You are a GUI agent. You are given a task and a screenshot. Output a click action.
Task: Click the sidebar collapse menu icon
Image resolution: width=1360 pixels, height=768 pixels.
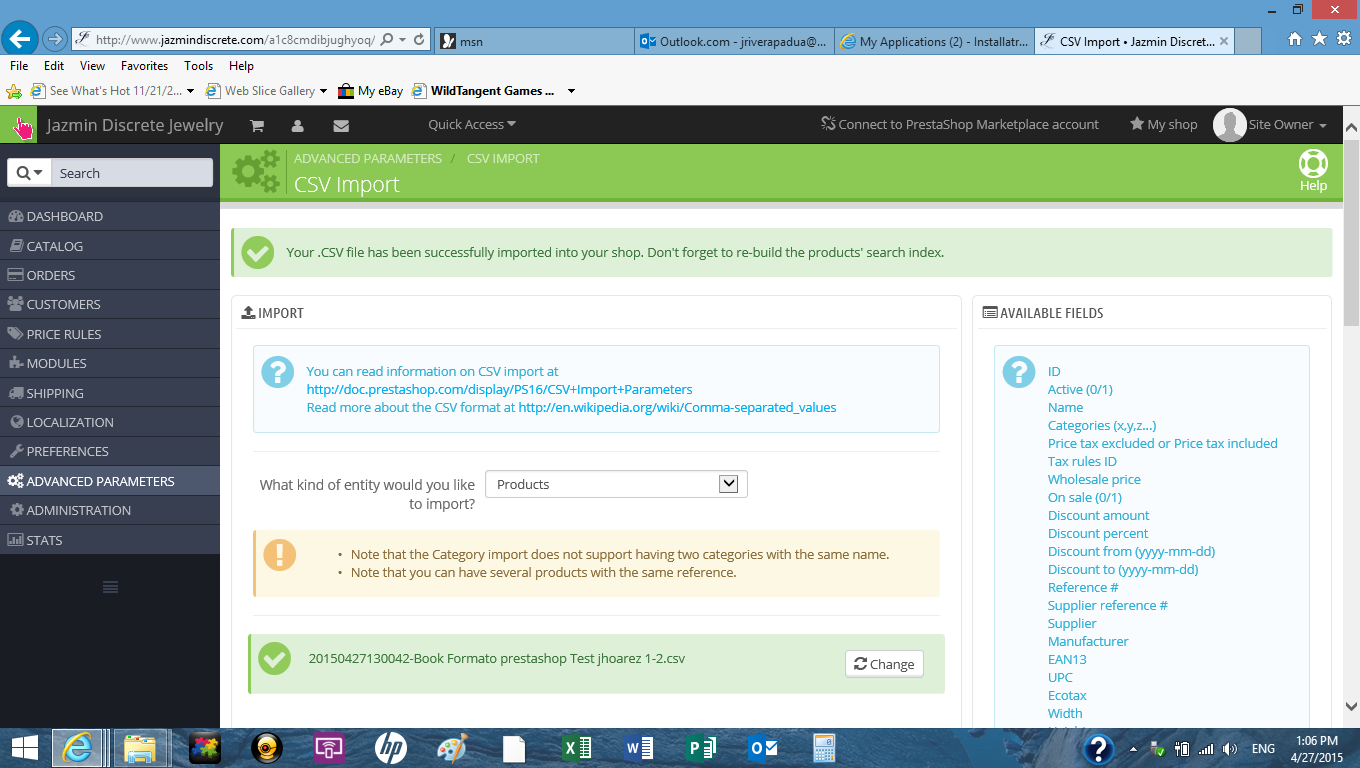(110, 587)
